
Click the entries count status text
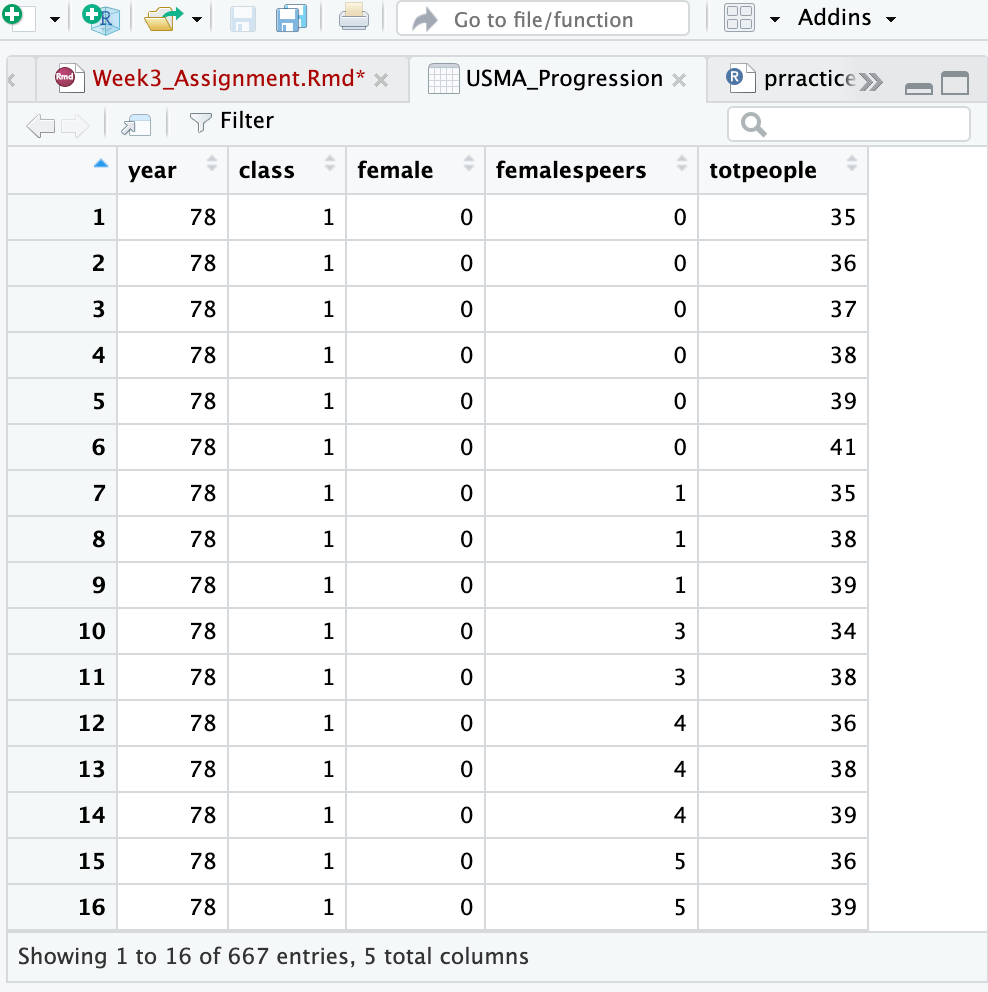(273, 956)
